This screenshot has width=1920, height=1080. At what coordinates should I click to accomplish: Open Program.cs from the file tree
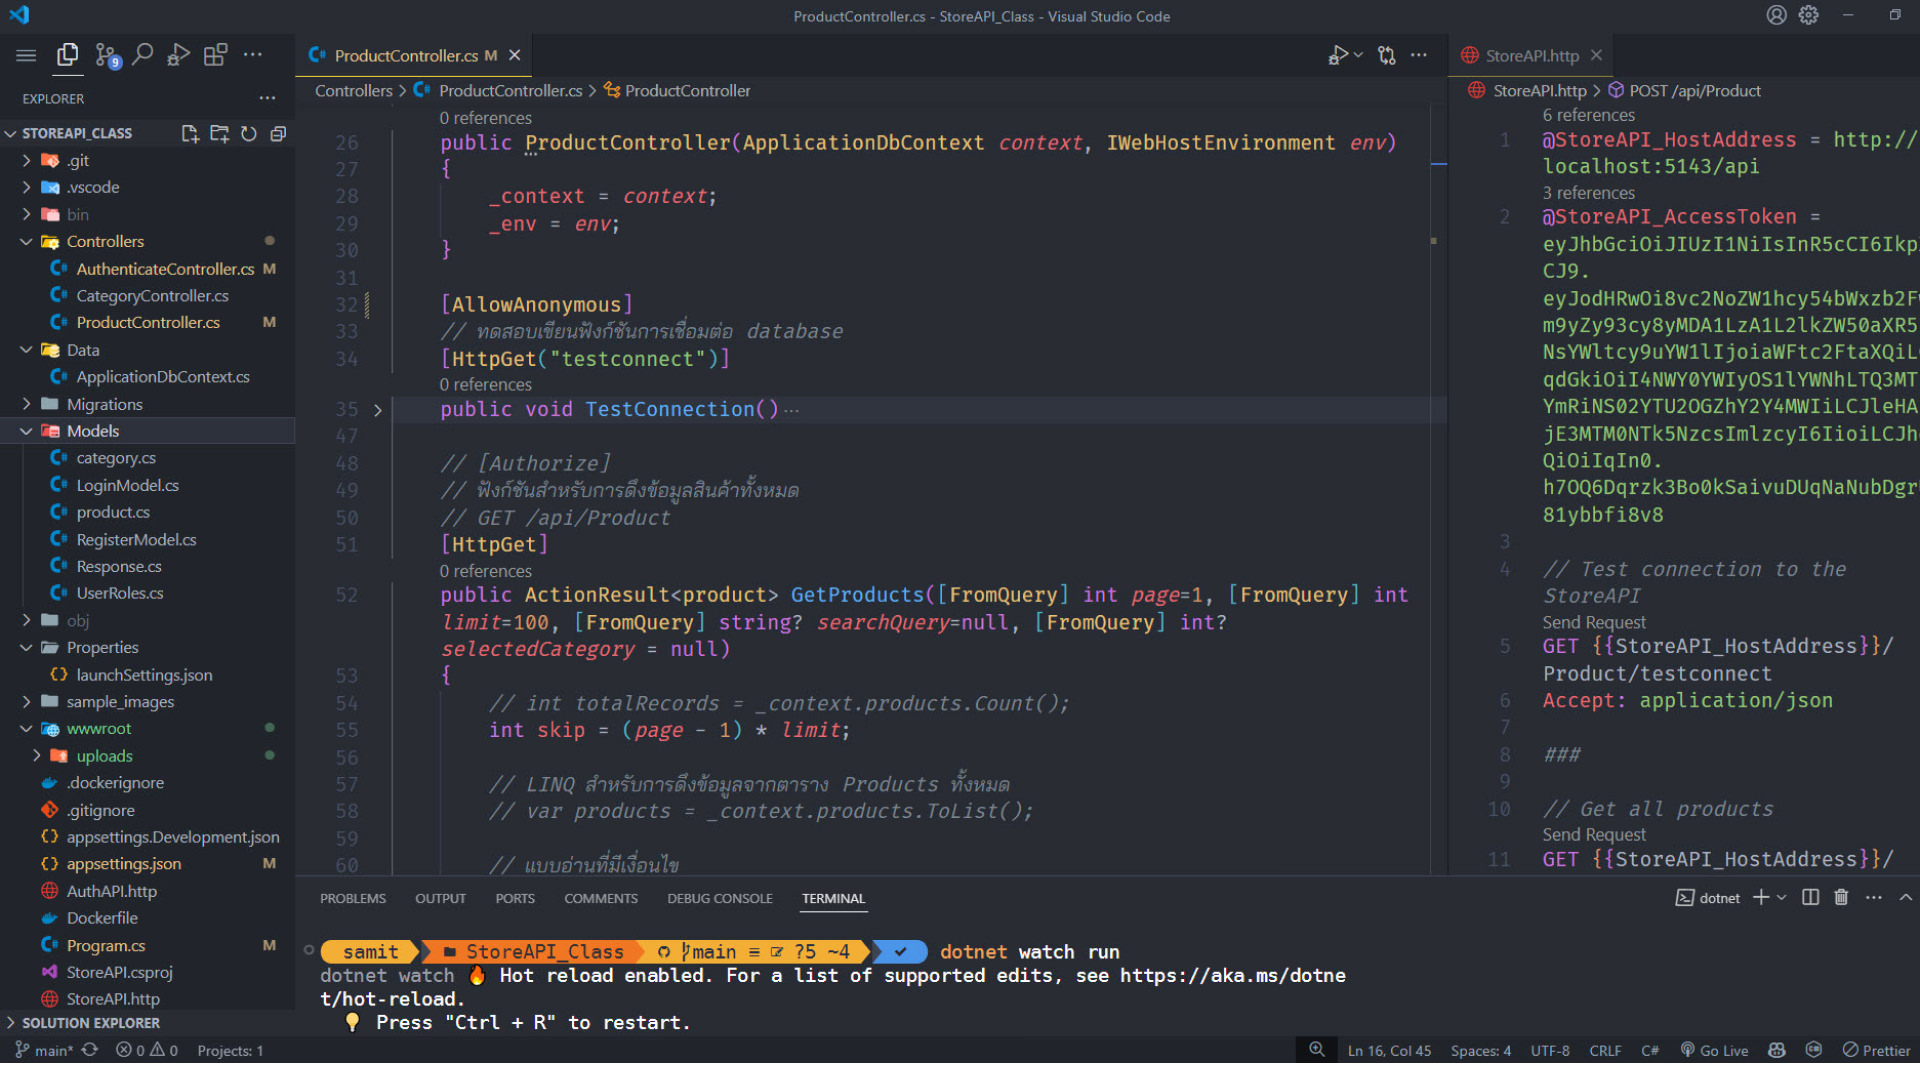coord(105,945)
